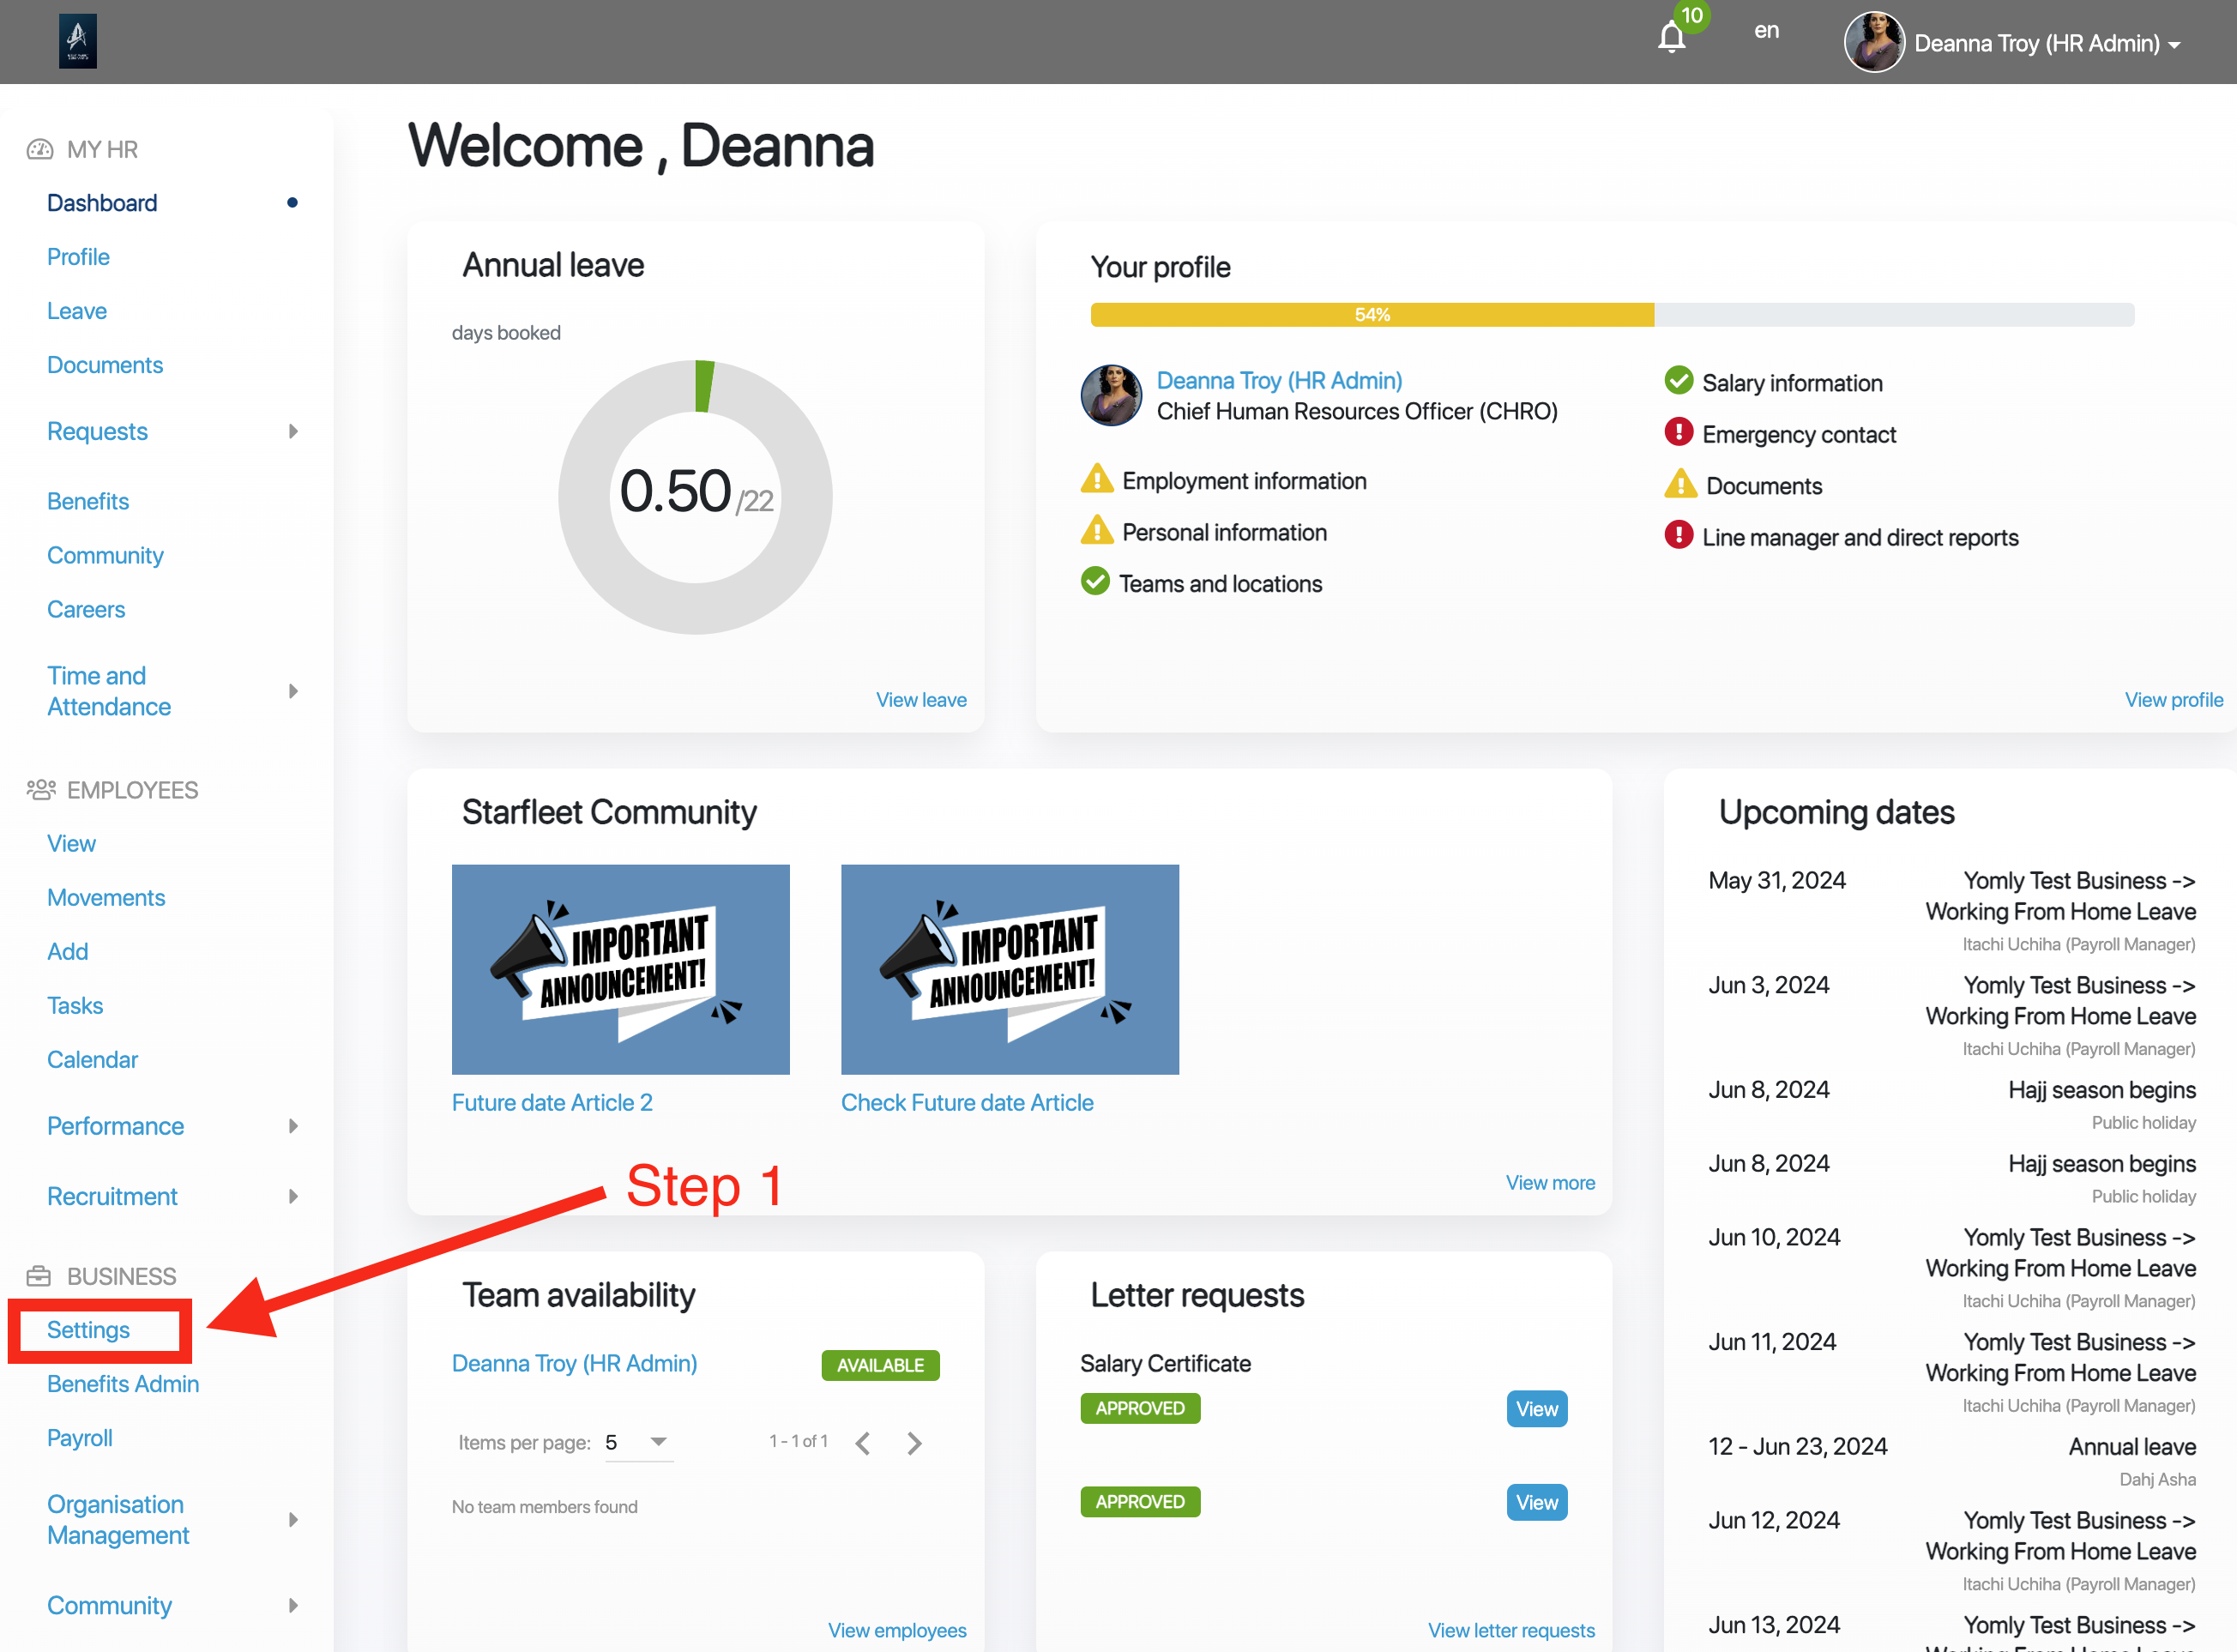This screenshot has height=1652, width=2237.
Task: Open the notification bell icon
Action: [x=1671, y=38]
